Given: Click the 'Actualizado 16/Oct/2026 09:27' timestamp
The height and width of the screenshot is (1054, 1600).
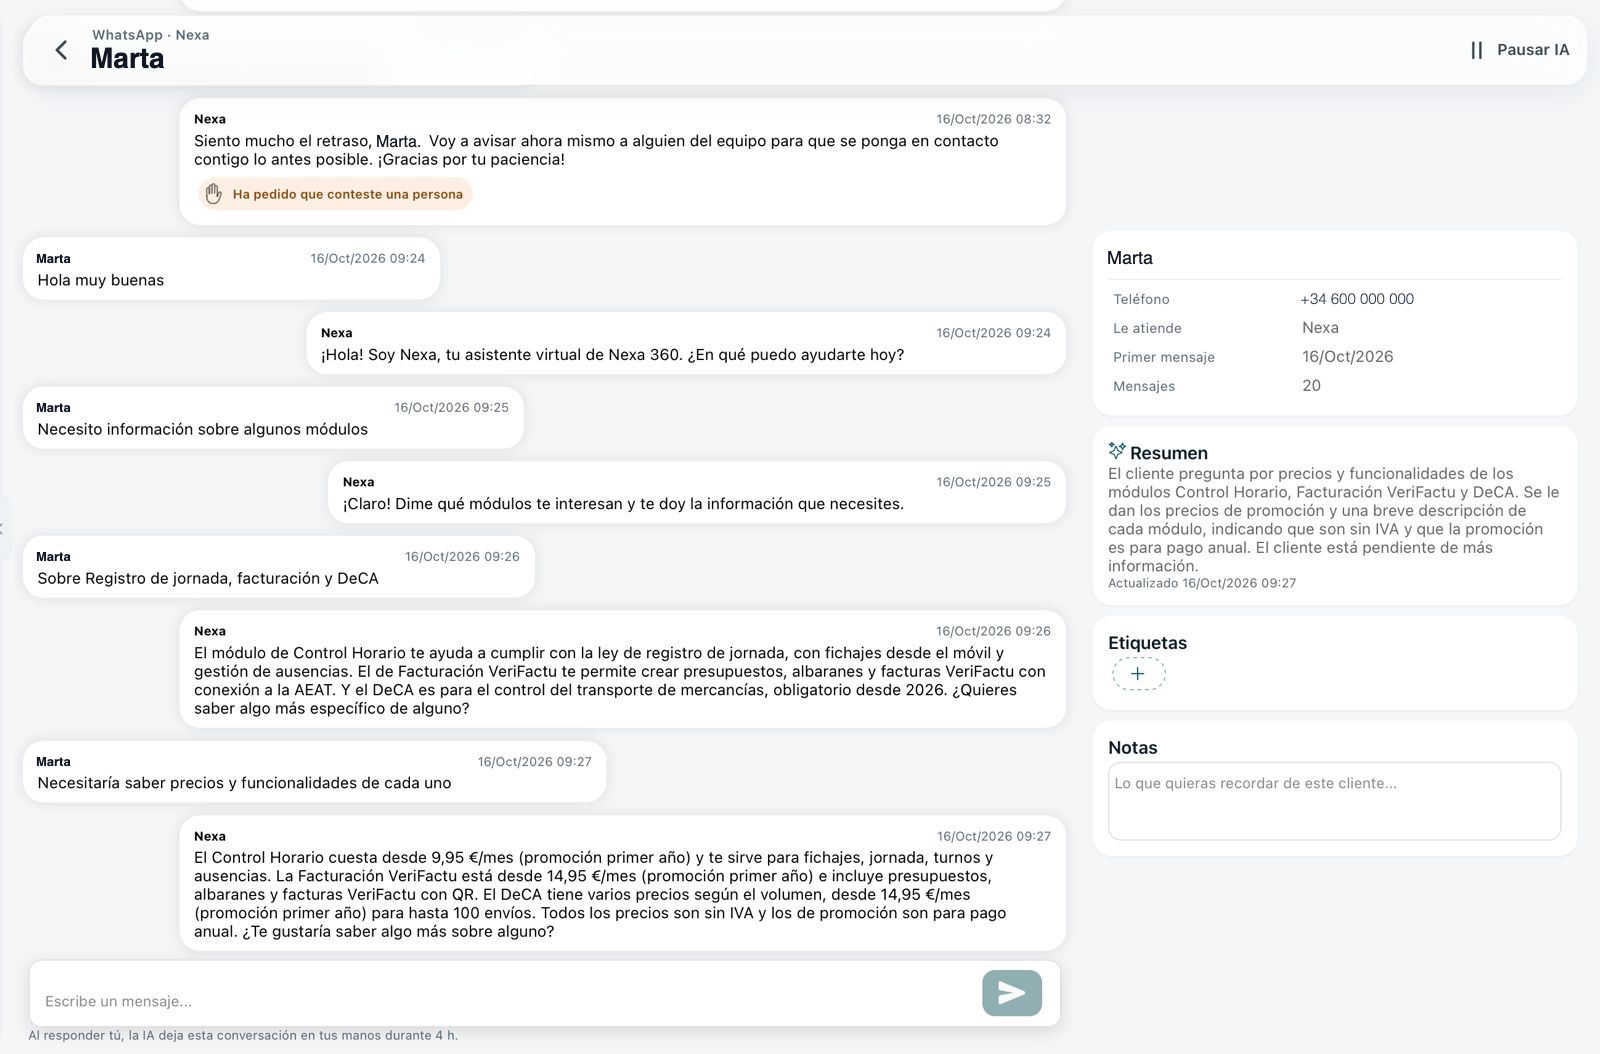Looking at the screenshot, I should [1202, 583].
